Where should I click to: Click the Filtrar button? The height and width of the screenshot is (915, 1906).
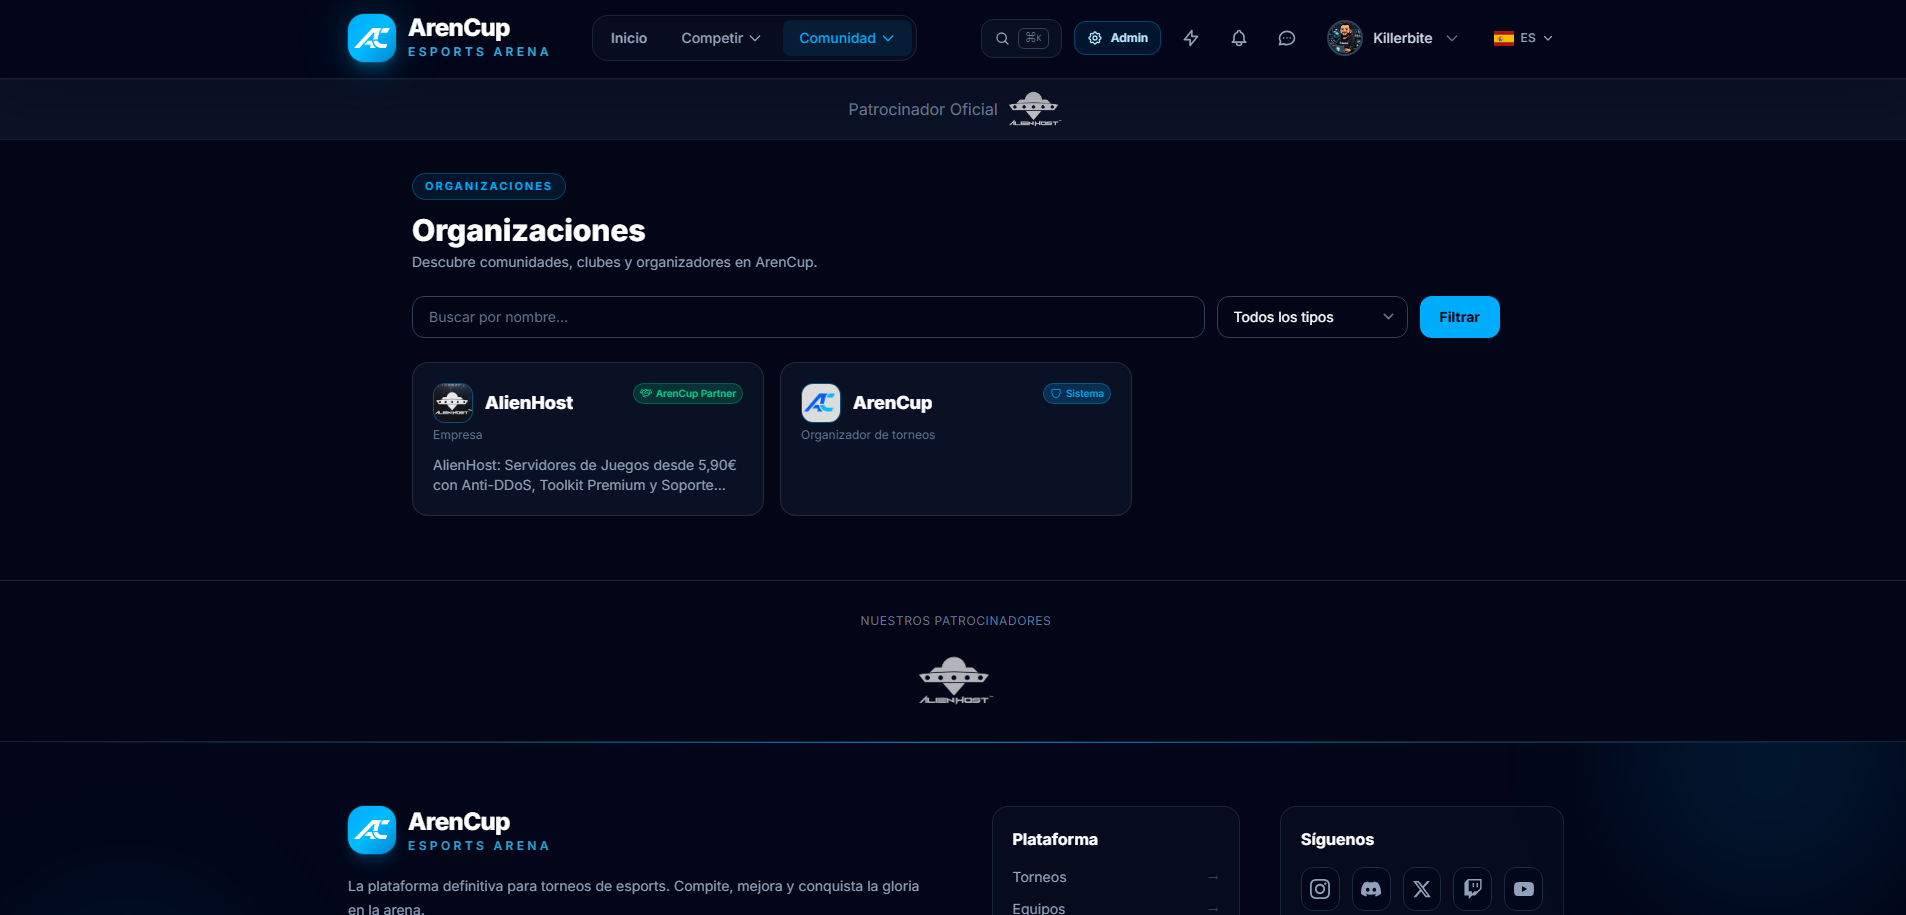[x=1460, y=317]
